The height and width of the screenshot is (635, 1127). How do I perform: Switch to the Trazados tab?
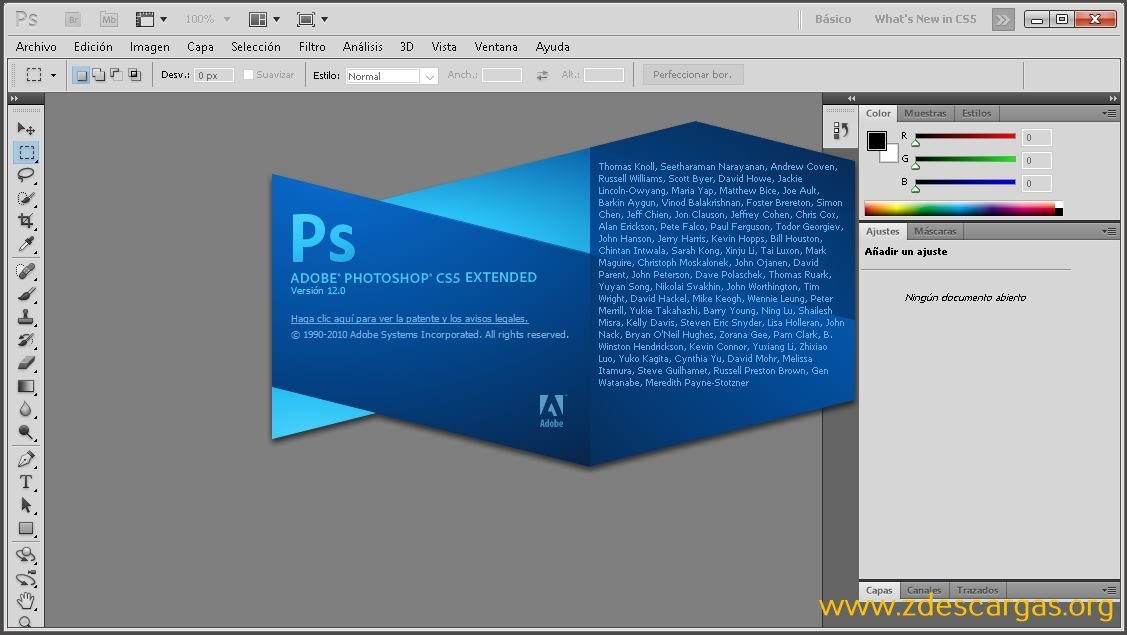(977, 590)
